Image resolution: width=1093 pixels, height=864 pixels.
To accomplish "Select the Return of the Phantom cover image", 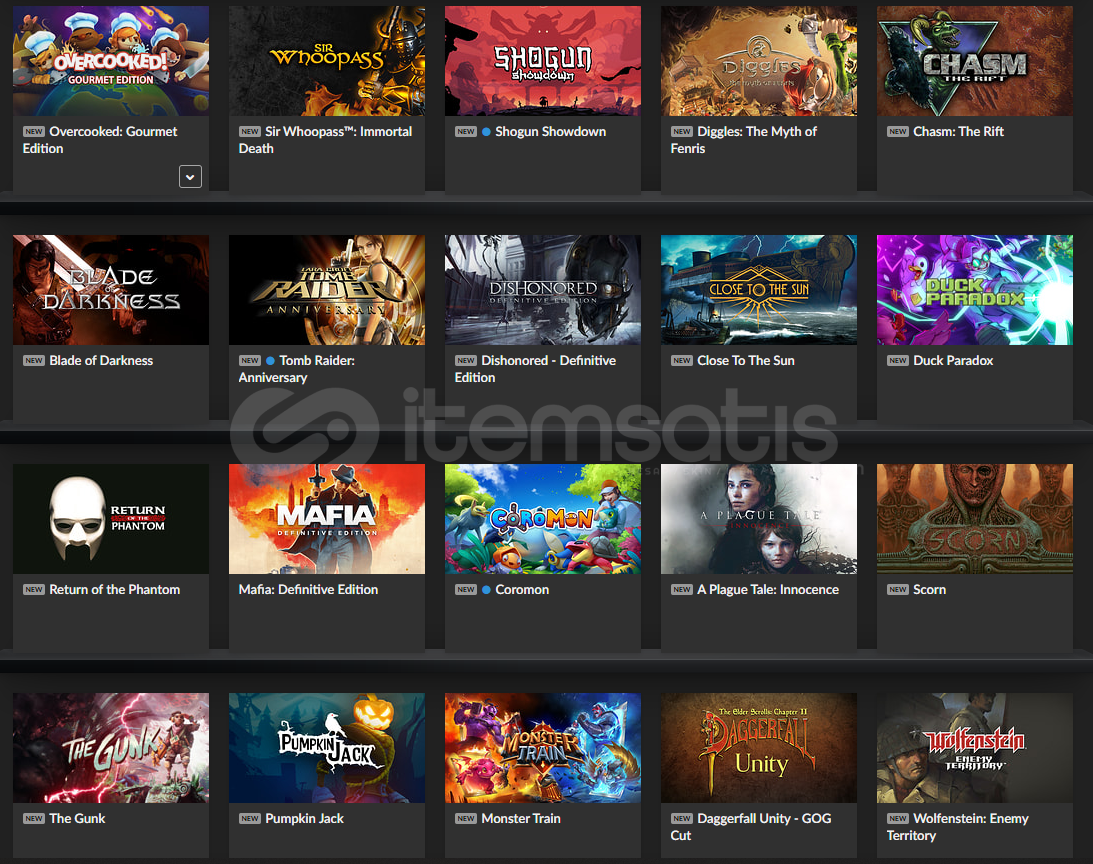I will coord(111,519).
